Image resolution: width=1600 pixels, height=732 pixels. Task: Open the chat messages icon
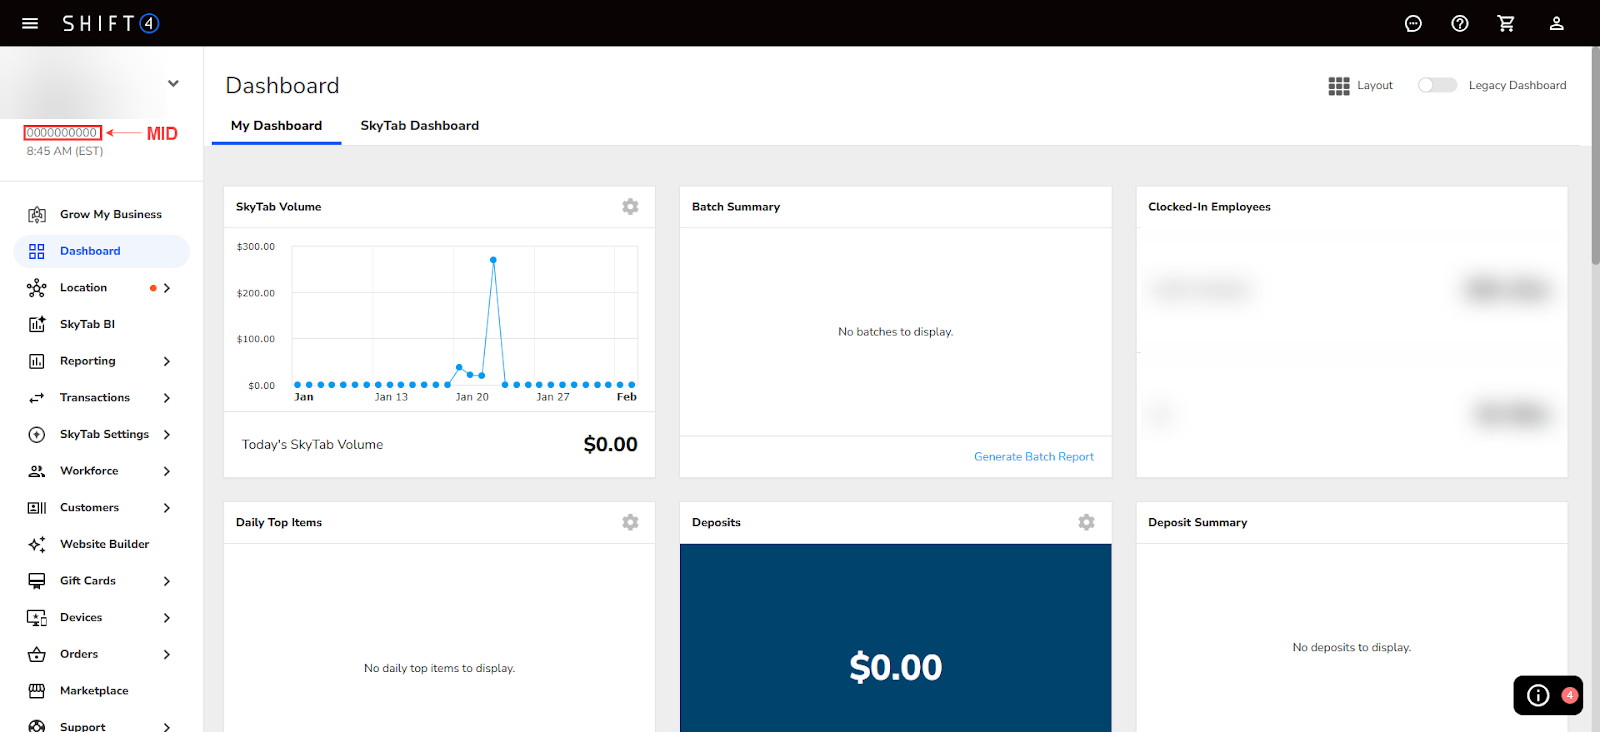click(1413, 23)
